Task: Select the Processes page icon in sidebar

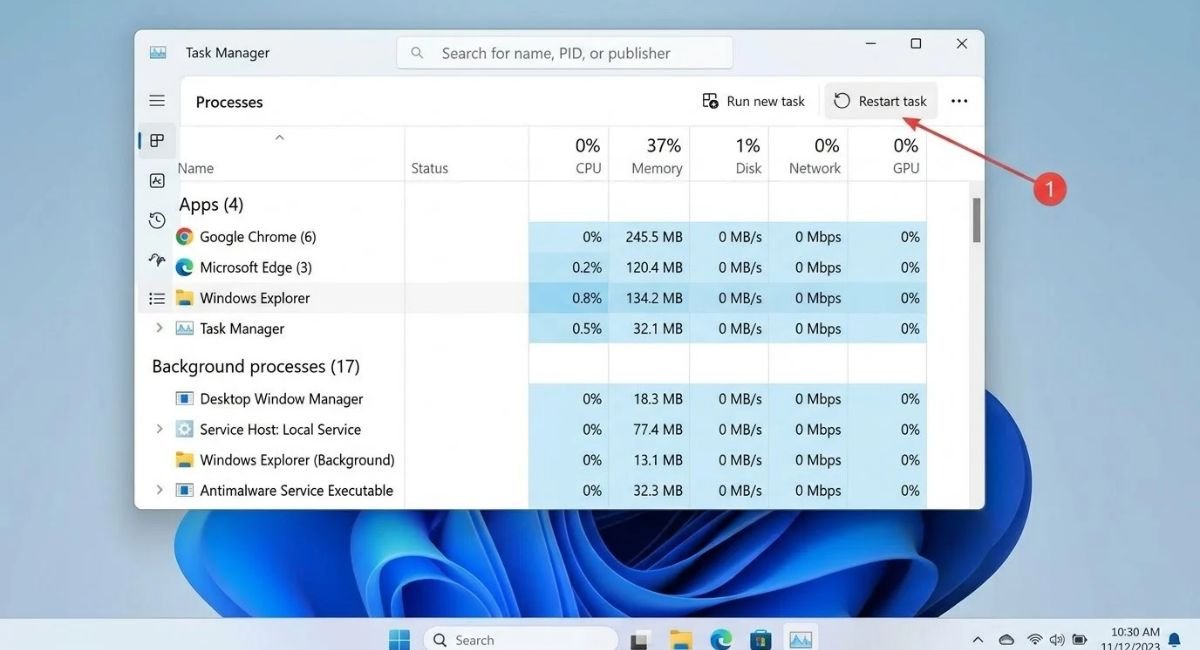Action: (x=157, y=141)
